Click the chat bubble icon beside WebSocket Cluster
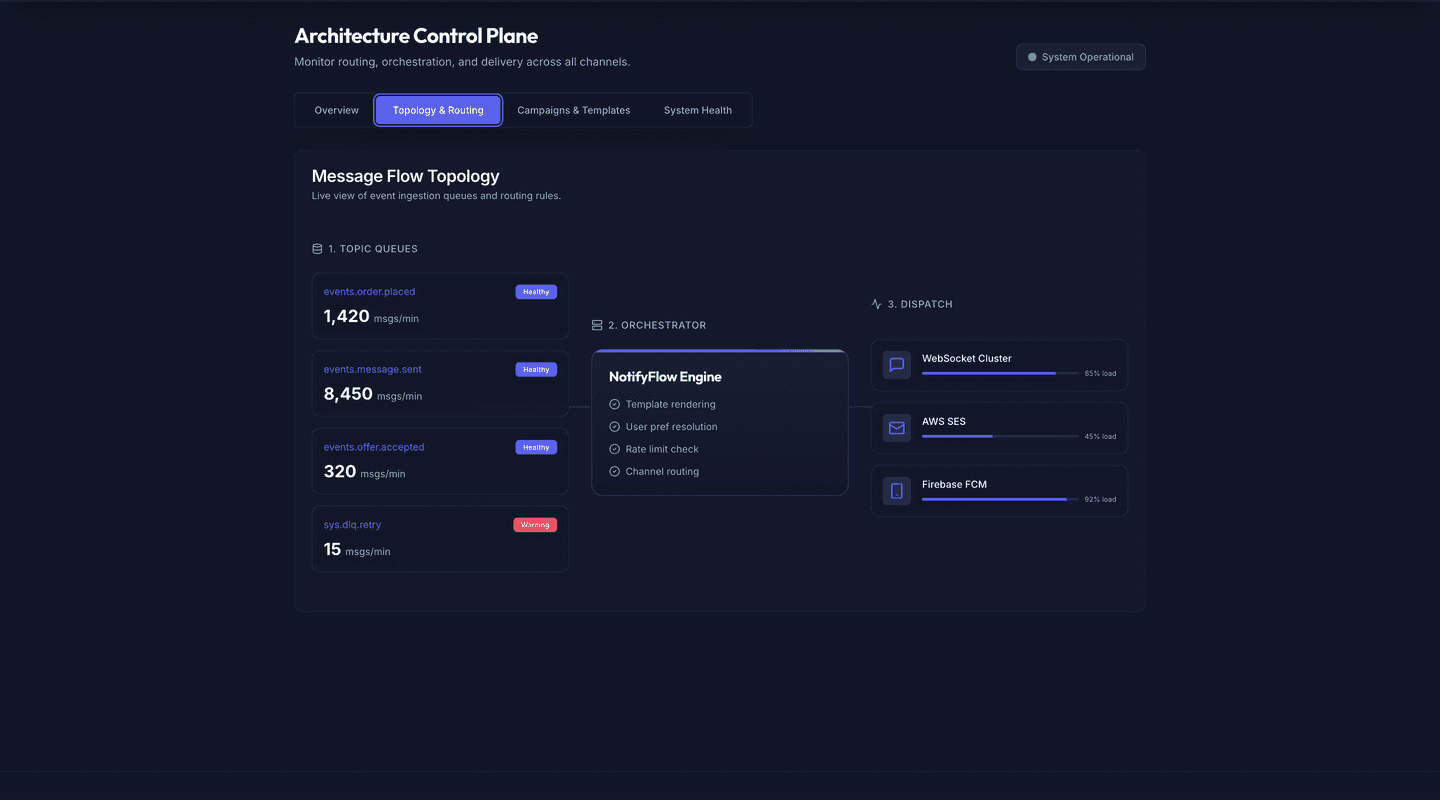The height and width of the screenshot is (800, 1440). 896,364
